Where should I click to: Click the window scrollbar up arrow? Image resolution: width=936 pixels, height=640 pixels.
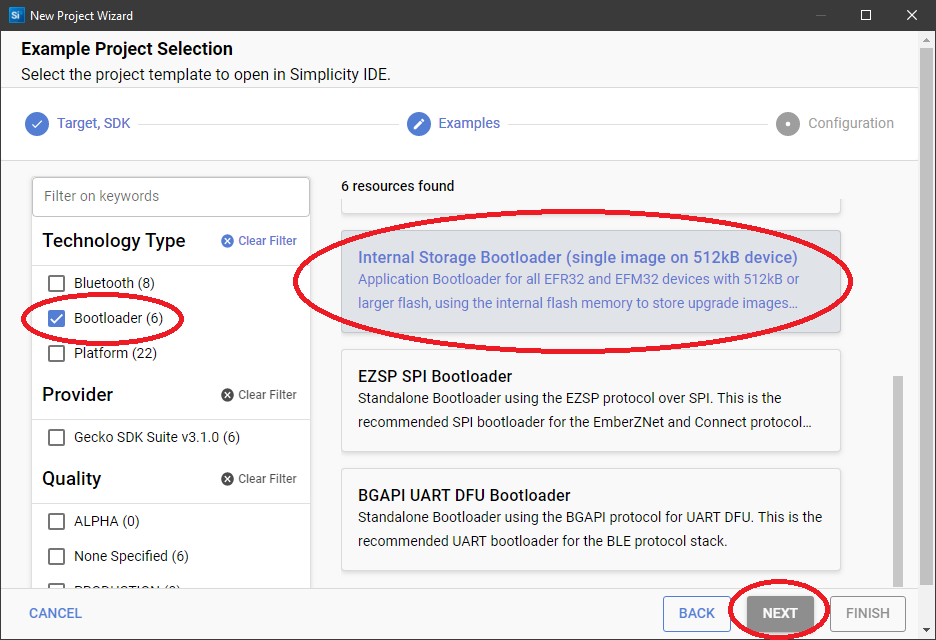point(926,41)
